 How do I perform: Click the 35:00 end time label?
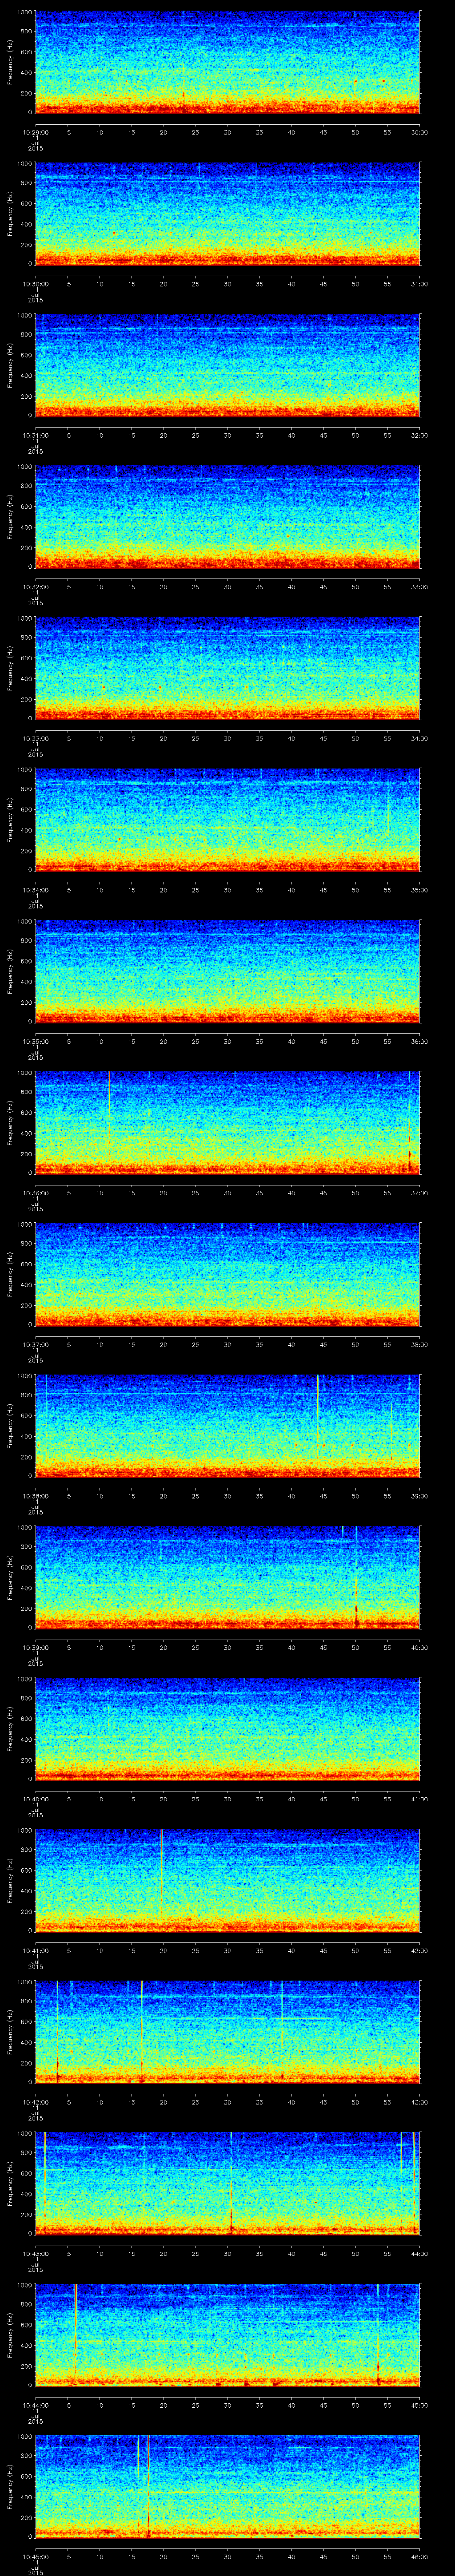pyautogui.click(x=419, y=890)
